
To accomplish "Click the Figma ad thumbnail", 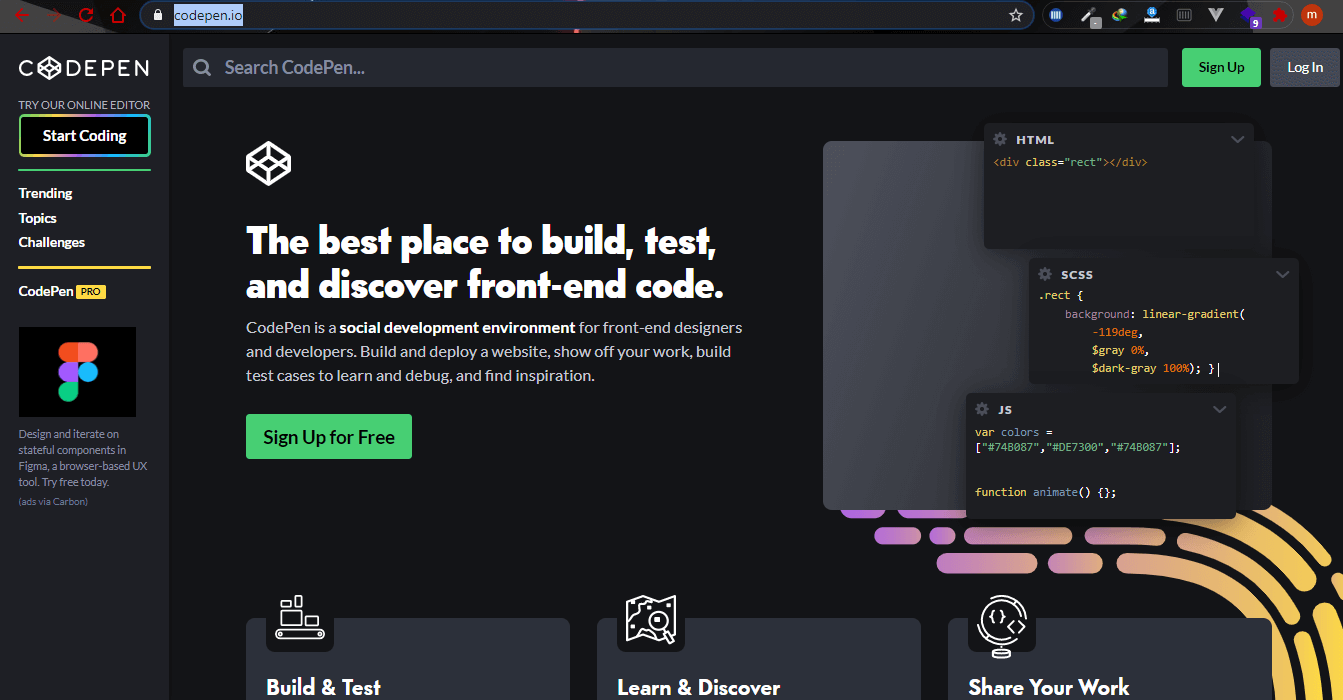I will point(77,372).
